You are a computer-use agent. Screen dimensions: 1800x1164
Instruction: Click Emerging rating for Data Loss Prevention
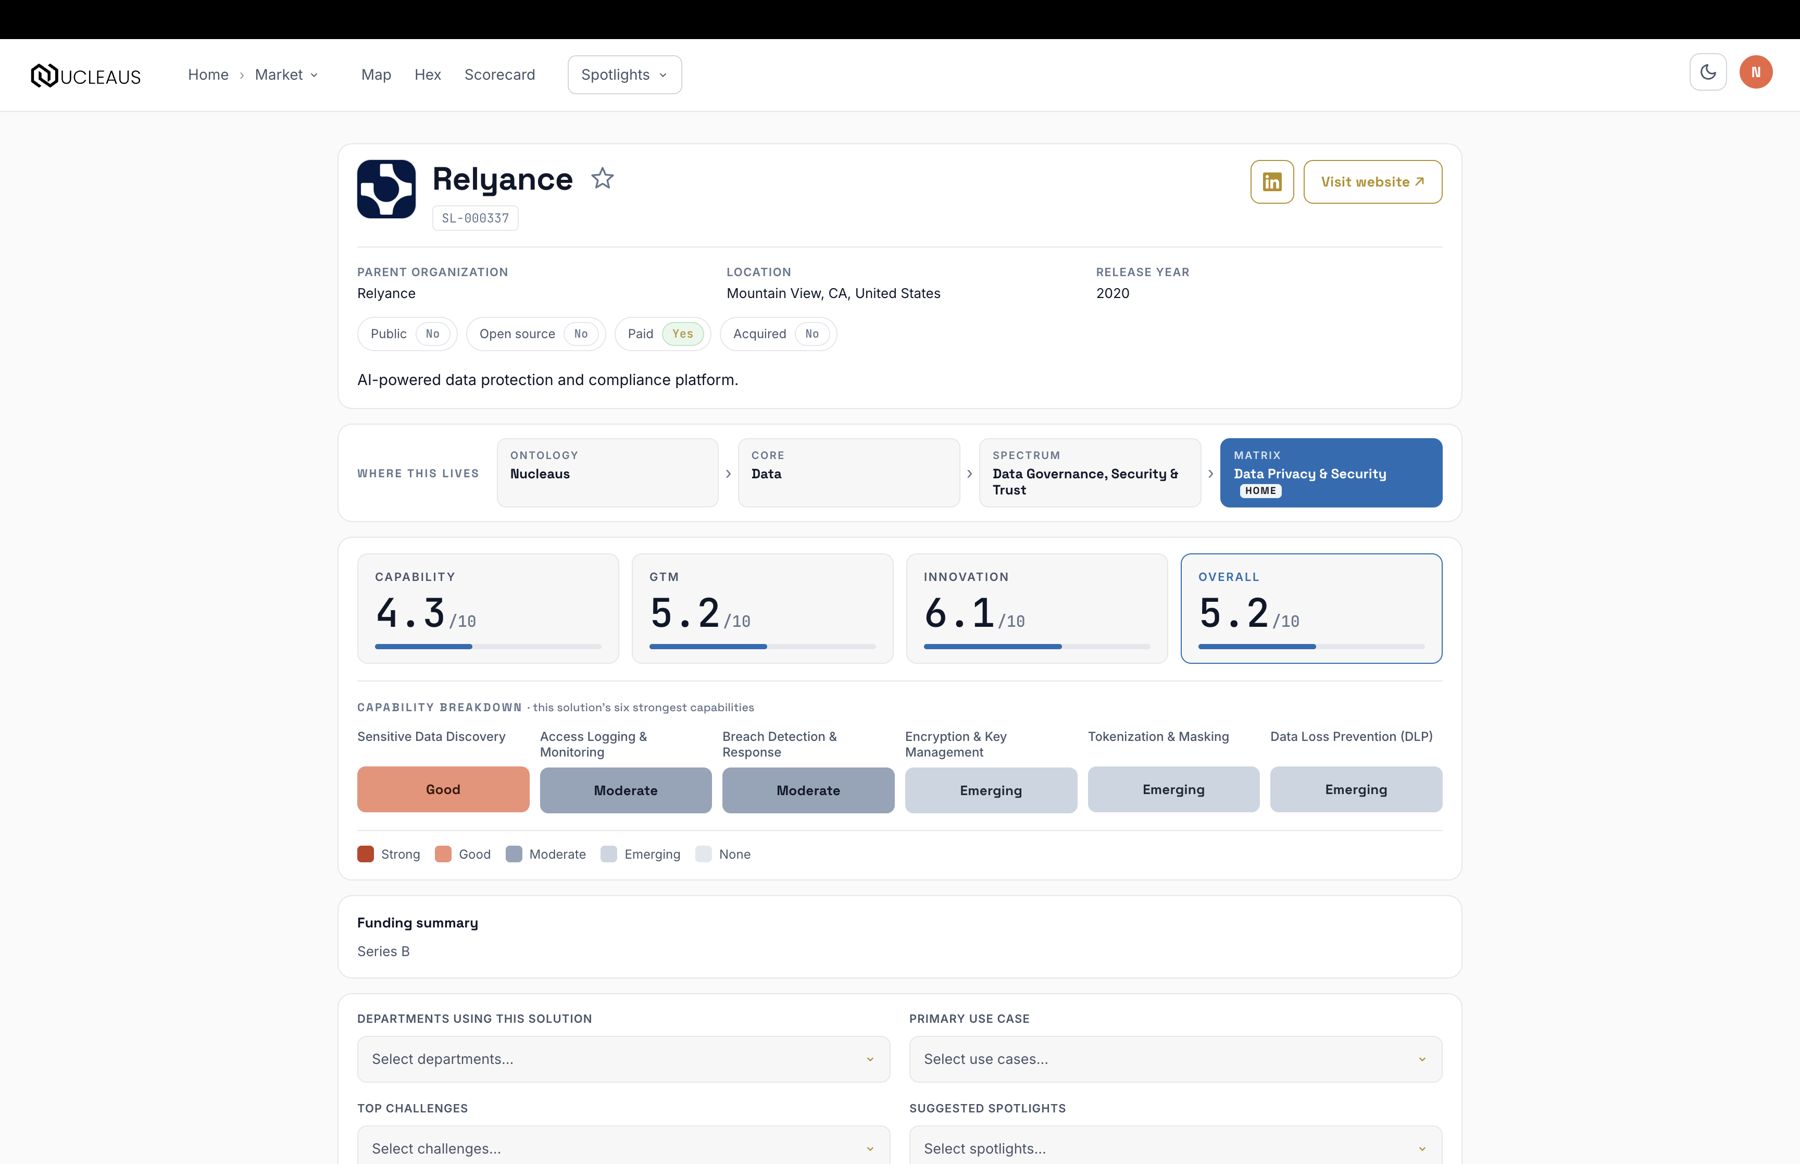pyautogui.click(x=1356, y=790)
